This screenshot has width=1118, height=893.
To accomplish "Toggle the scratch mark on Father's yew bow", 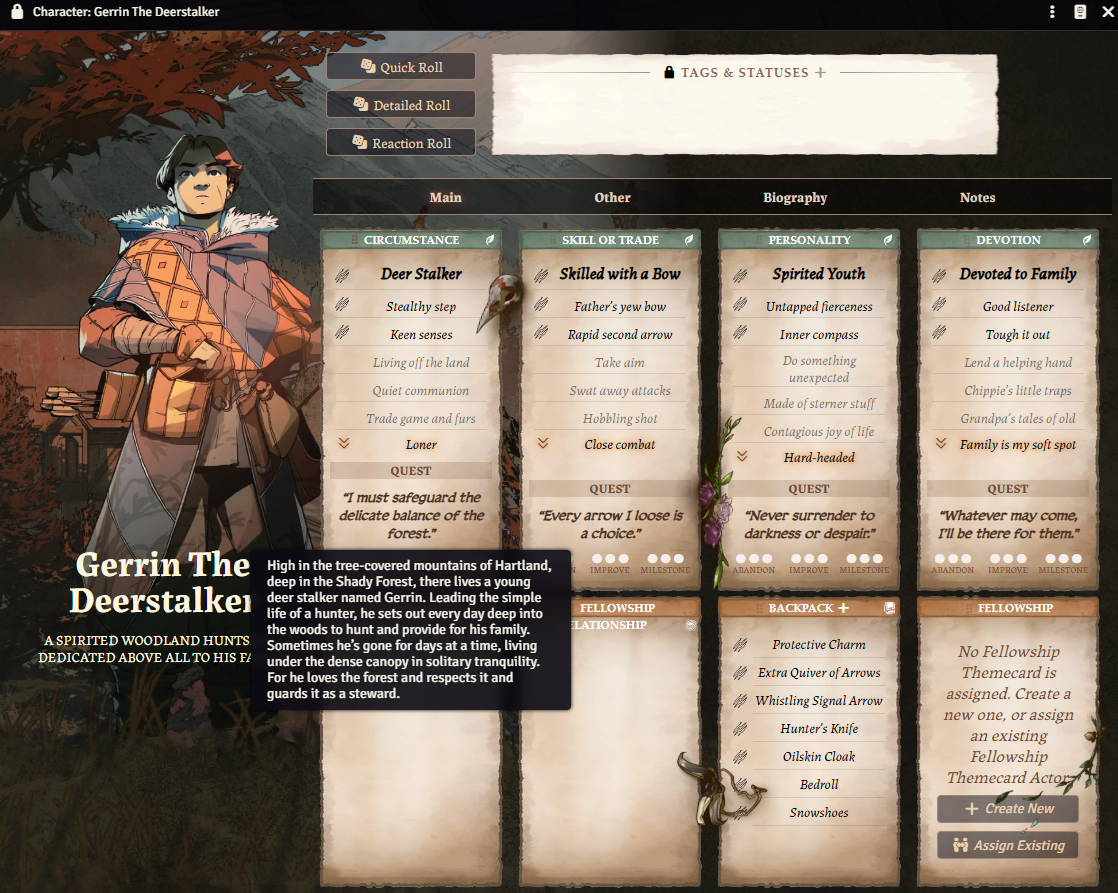I will [541, 305].
